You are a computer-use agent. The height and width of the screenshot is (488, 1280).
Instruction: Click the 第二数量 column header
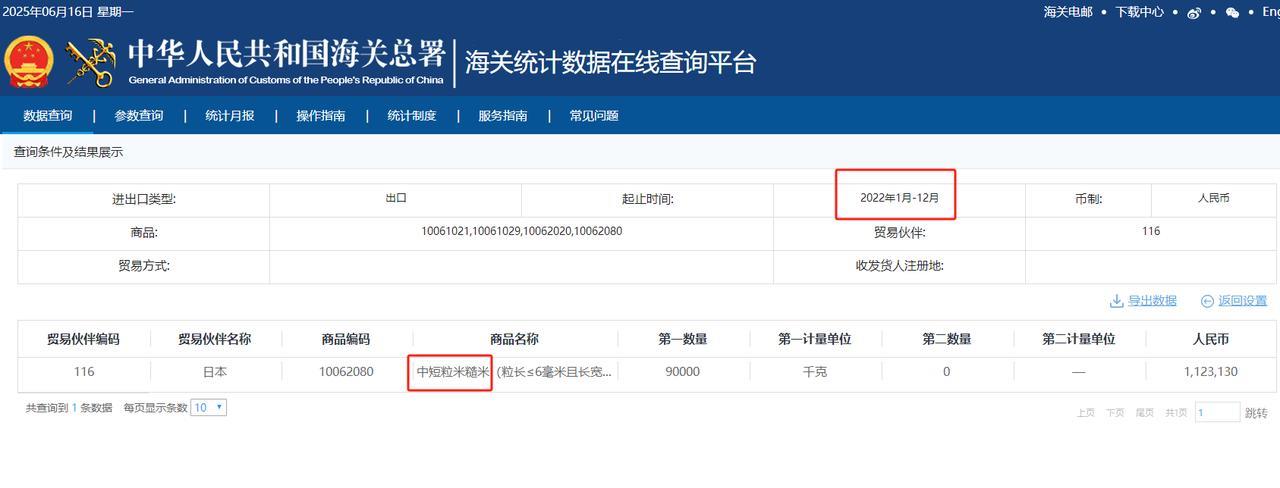tap(946, 339)
